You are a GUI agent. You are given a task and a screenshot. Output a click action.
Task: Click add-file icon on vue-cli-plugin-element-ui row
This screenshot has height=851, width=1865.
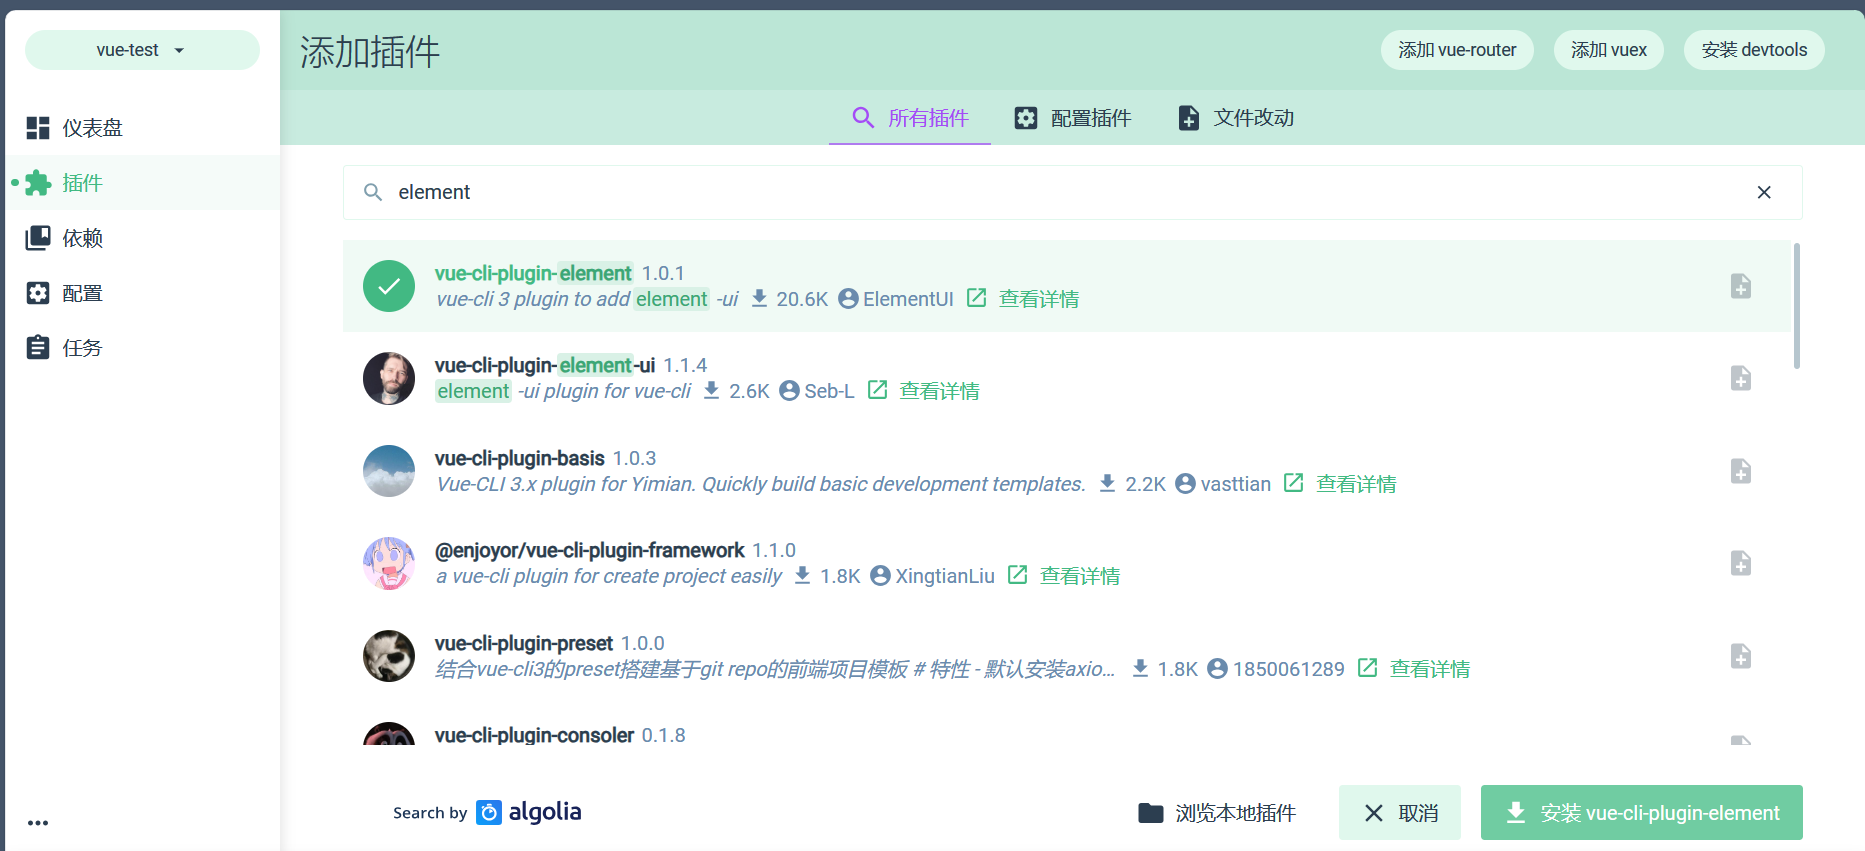point(1741,378)
